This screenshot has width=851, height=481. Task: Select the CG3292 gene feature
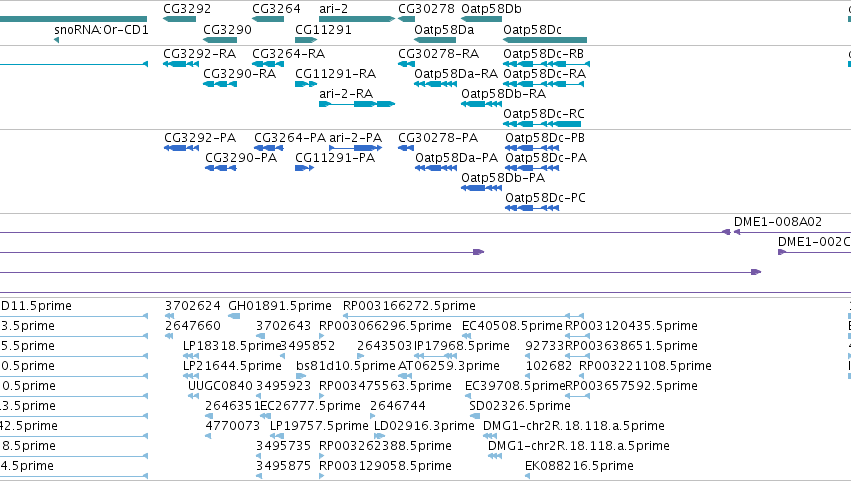tap(179, 19)
